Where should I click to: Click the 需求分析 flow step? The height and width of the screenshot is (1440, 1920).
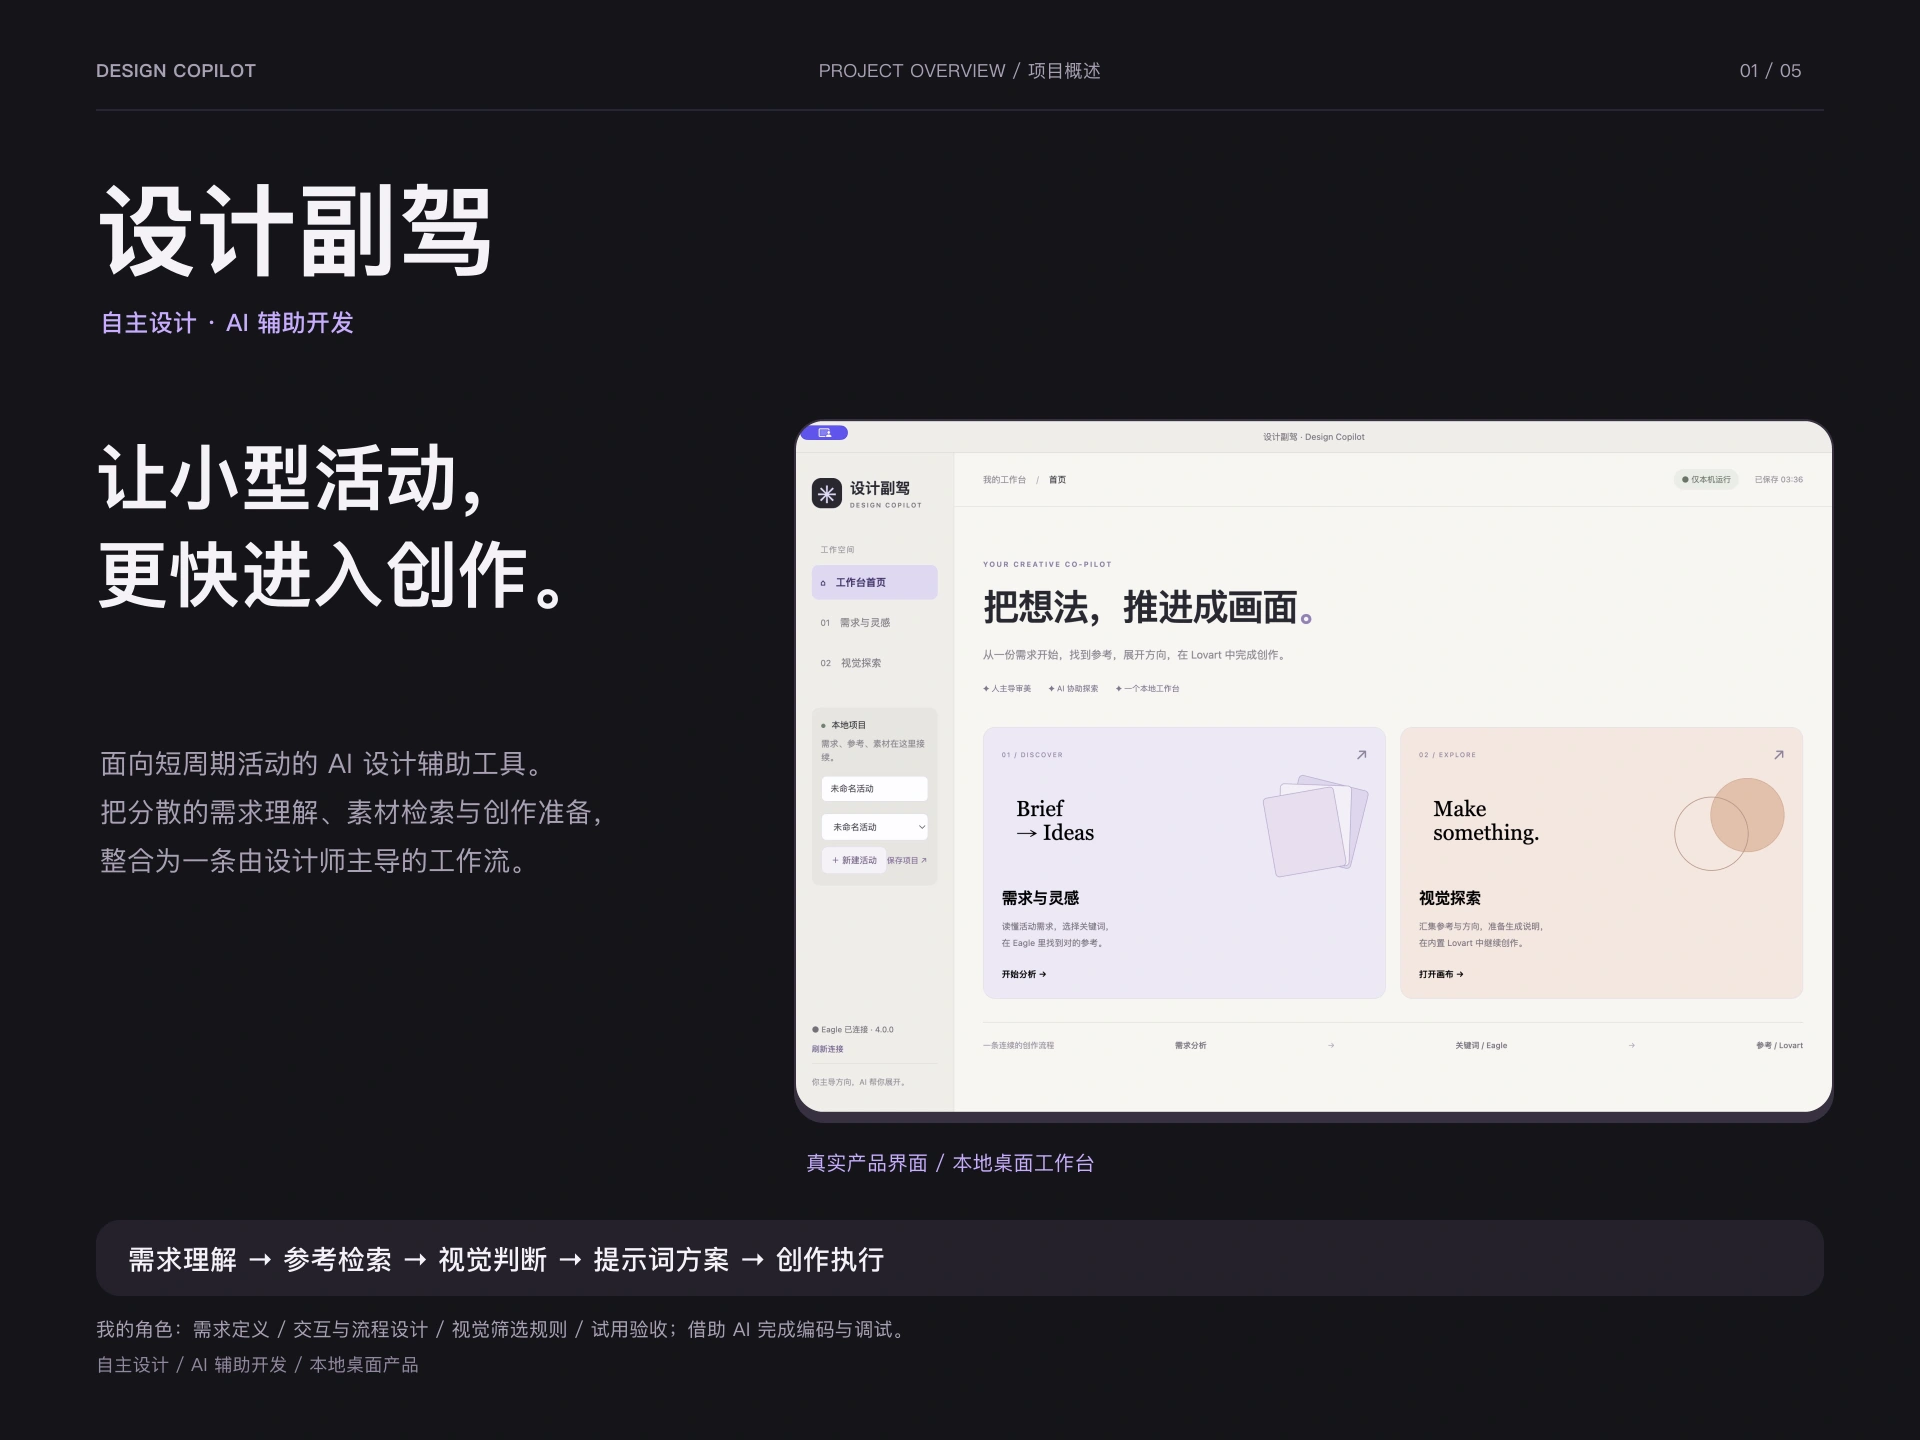point(1190,1045)
